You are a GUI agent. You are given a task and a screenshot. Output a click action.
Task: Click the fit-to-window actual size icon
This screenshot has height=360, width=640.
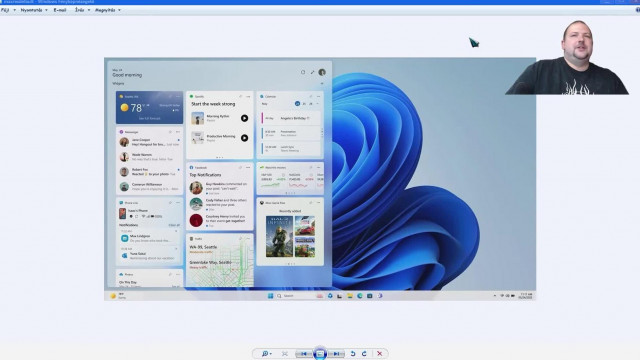tap(284, 353)
